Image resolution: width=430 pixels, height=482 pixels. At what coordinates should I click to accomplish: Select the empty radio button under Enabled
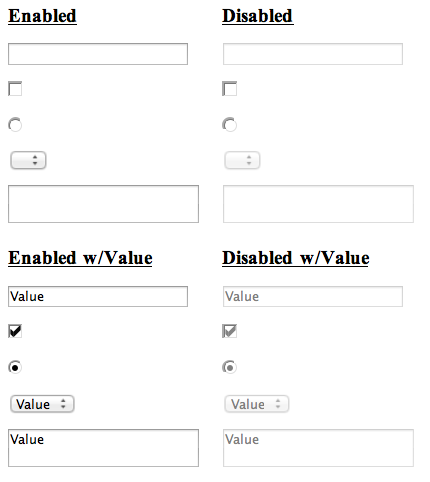point(15,125)
